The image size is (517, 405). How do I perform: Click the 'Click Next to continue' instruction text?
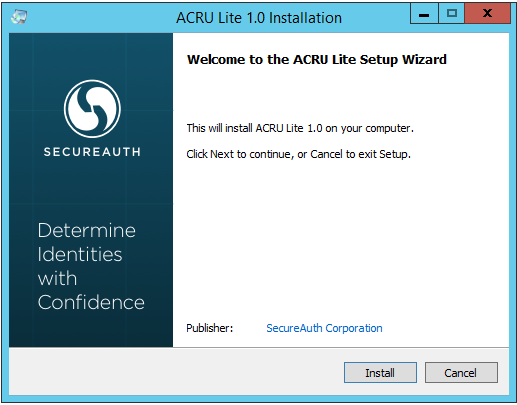coord(298,154)
